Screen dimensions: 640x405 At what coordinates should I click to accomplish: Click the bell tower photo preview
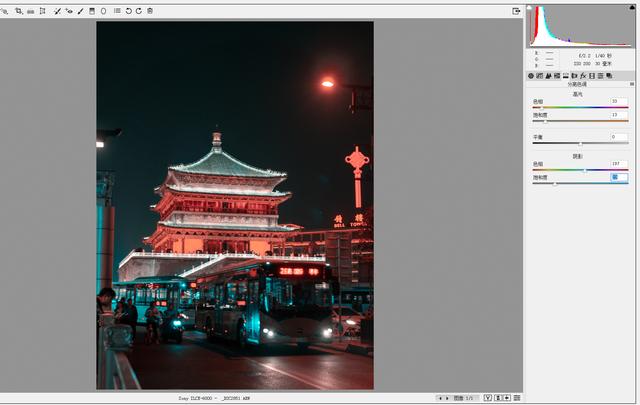click(235, 205)
